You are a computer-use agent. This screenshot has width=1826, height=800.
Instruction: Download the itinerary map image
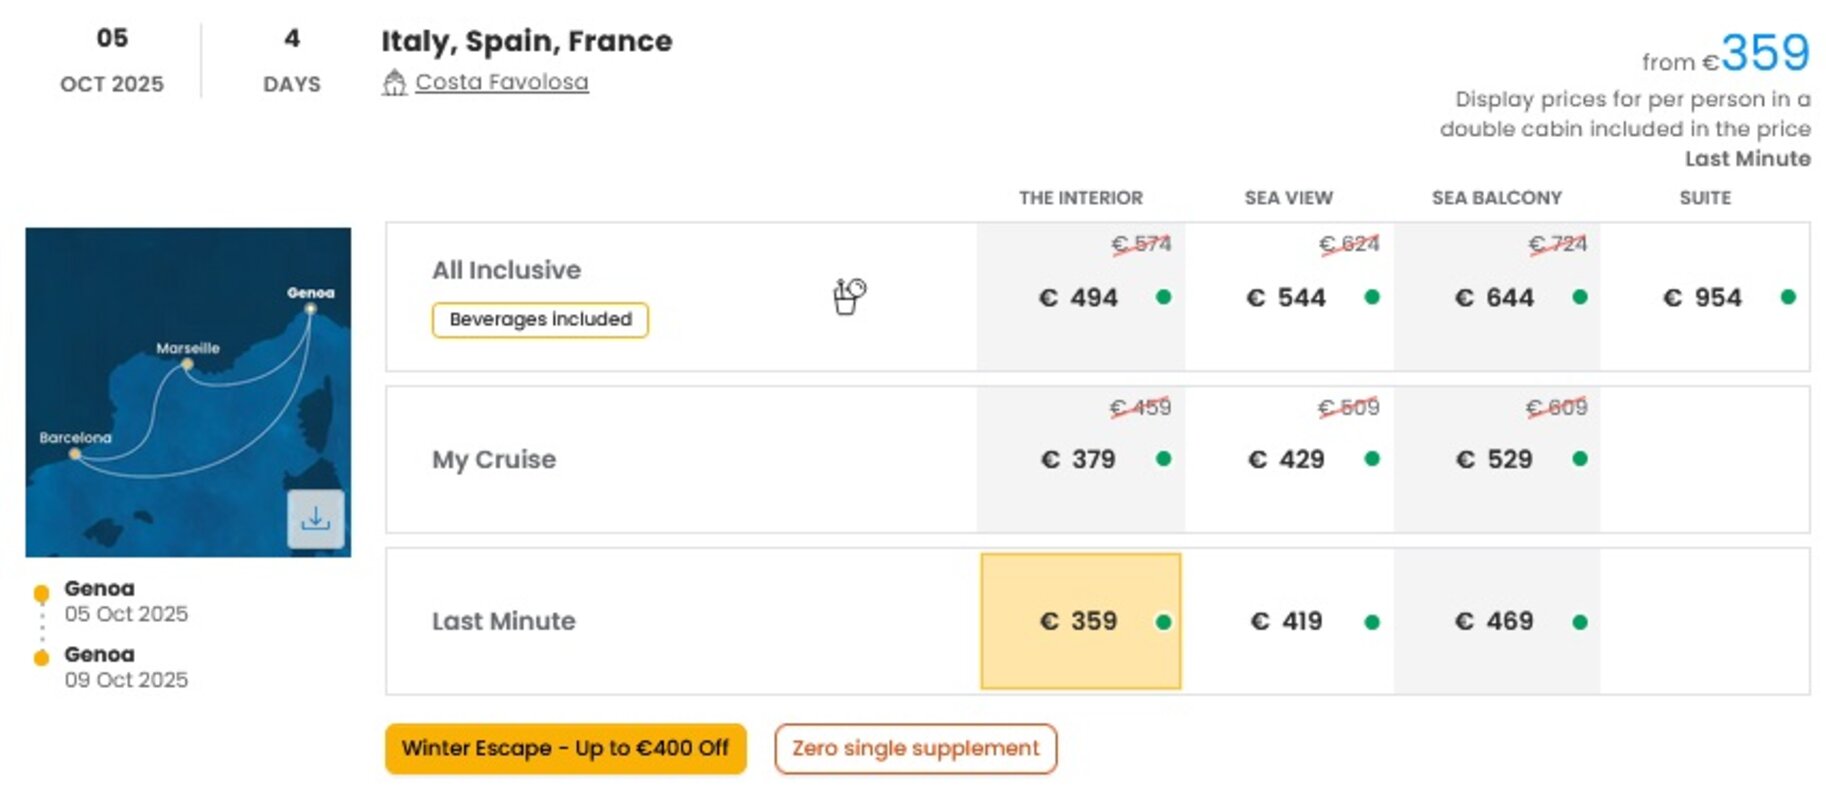pyautogui.click(x=316, y=519)
